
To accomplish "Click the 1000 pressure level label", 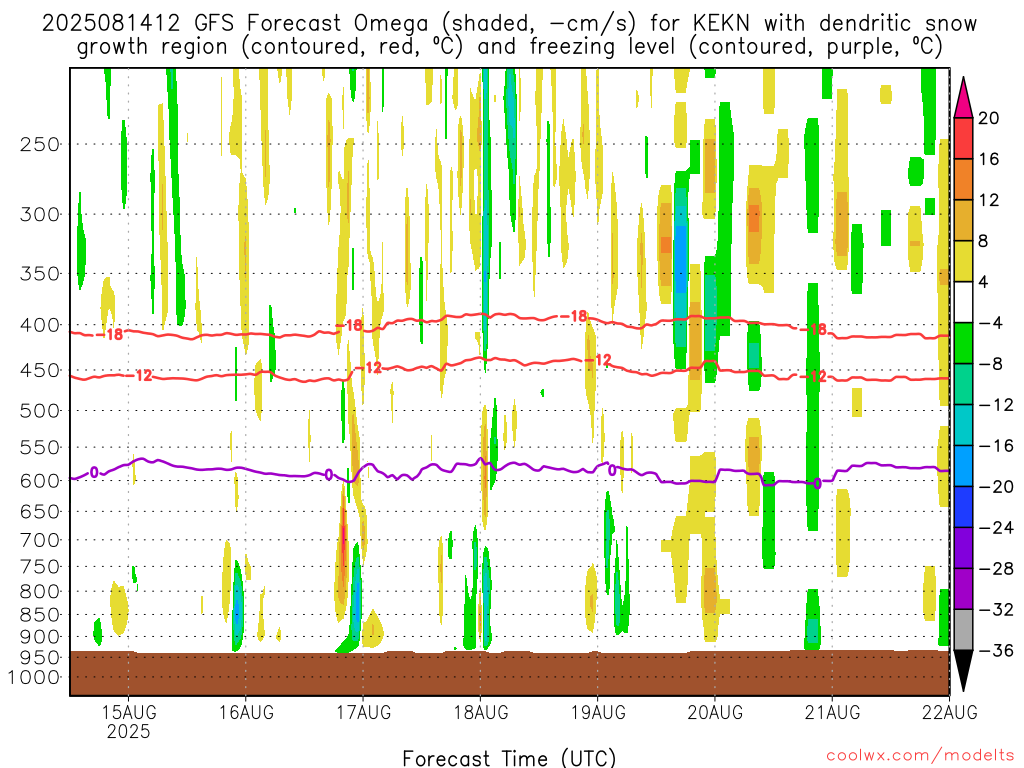I will (x=33, y=677).
